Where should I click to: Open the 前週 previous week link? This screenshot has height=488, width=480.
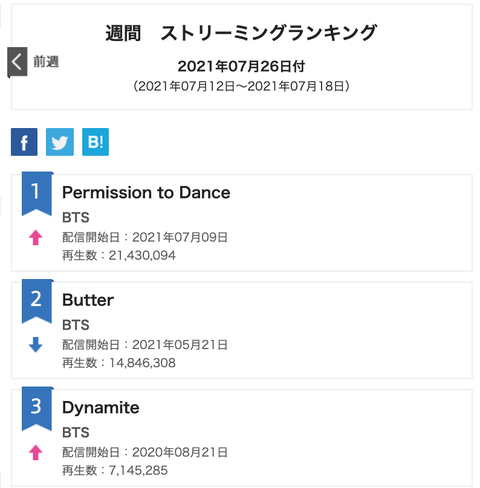coord(46,62)
